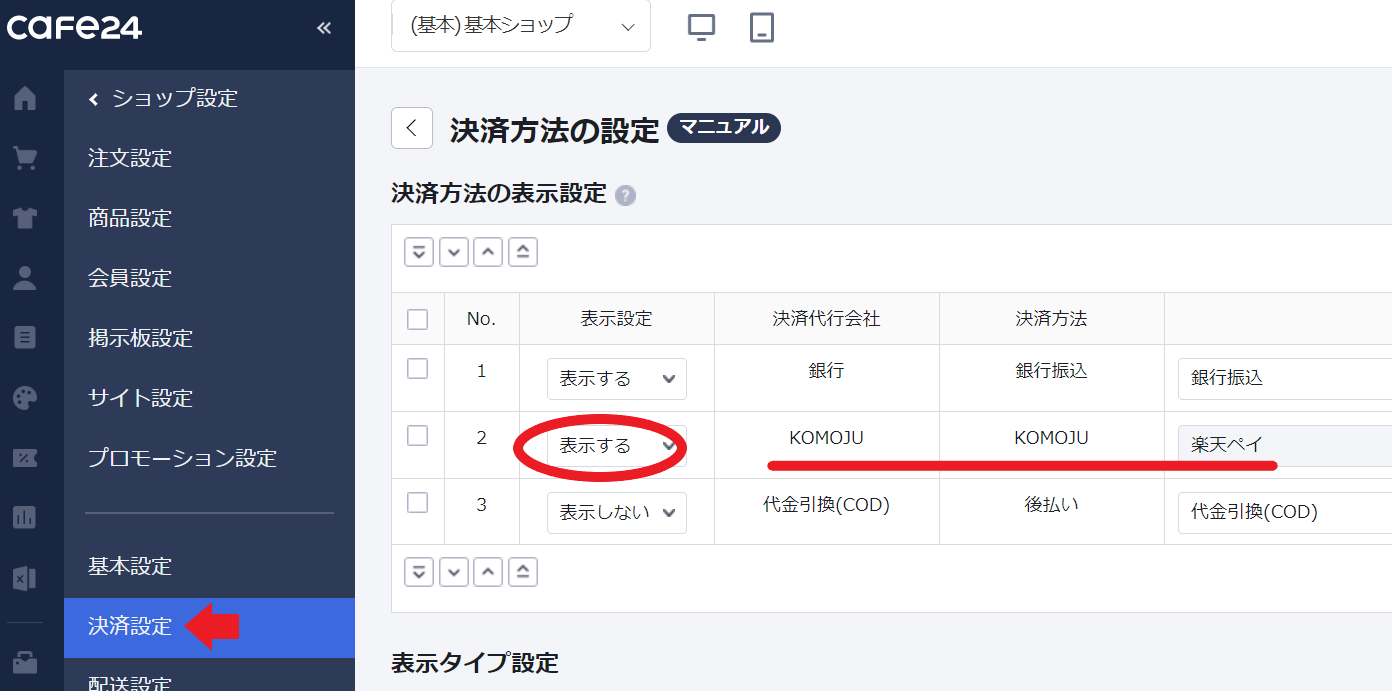Switch to mobile preview tablet icon

pos(762,27)
